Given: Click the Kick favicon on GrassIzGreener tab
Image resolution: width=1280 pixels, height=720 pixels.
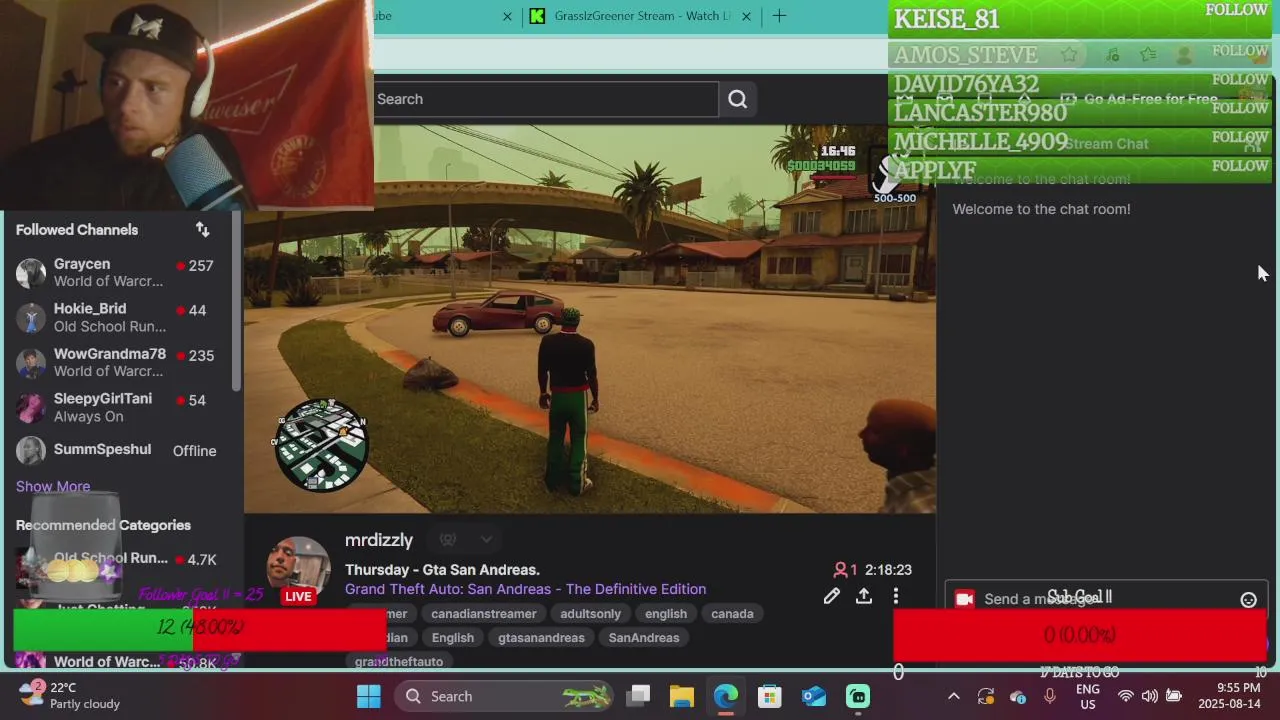Looking at the screenshot, I should (x=537, y=16).
